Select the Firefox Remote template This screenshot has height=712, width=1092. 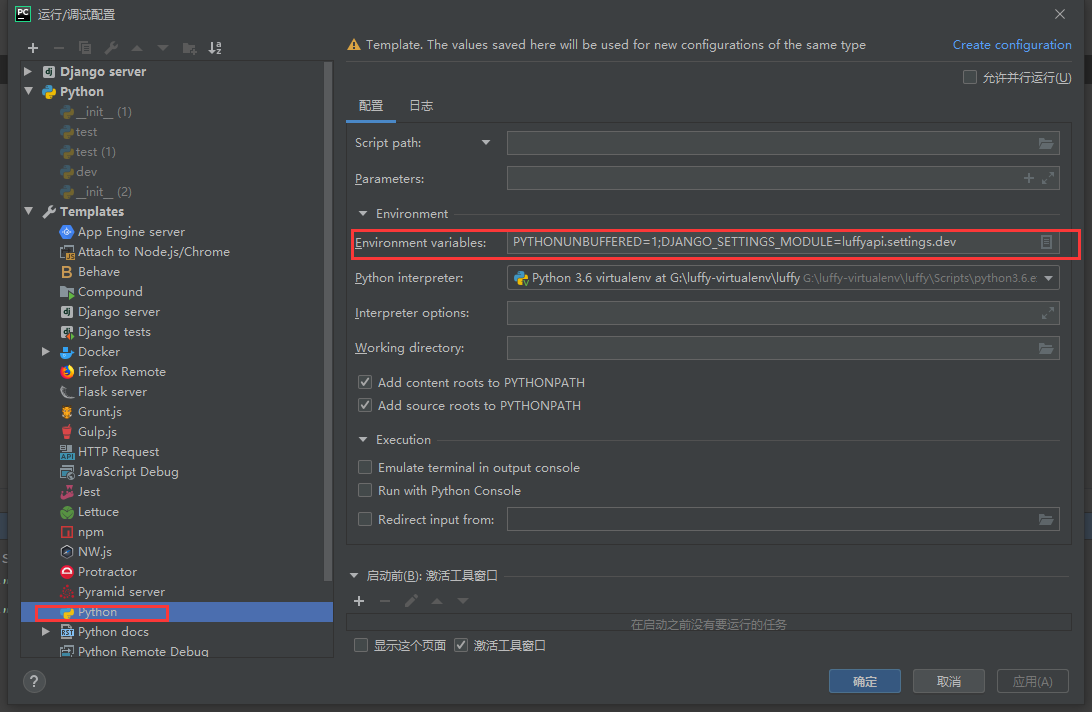pos(122,372)
